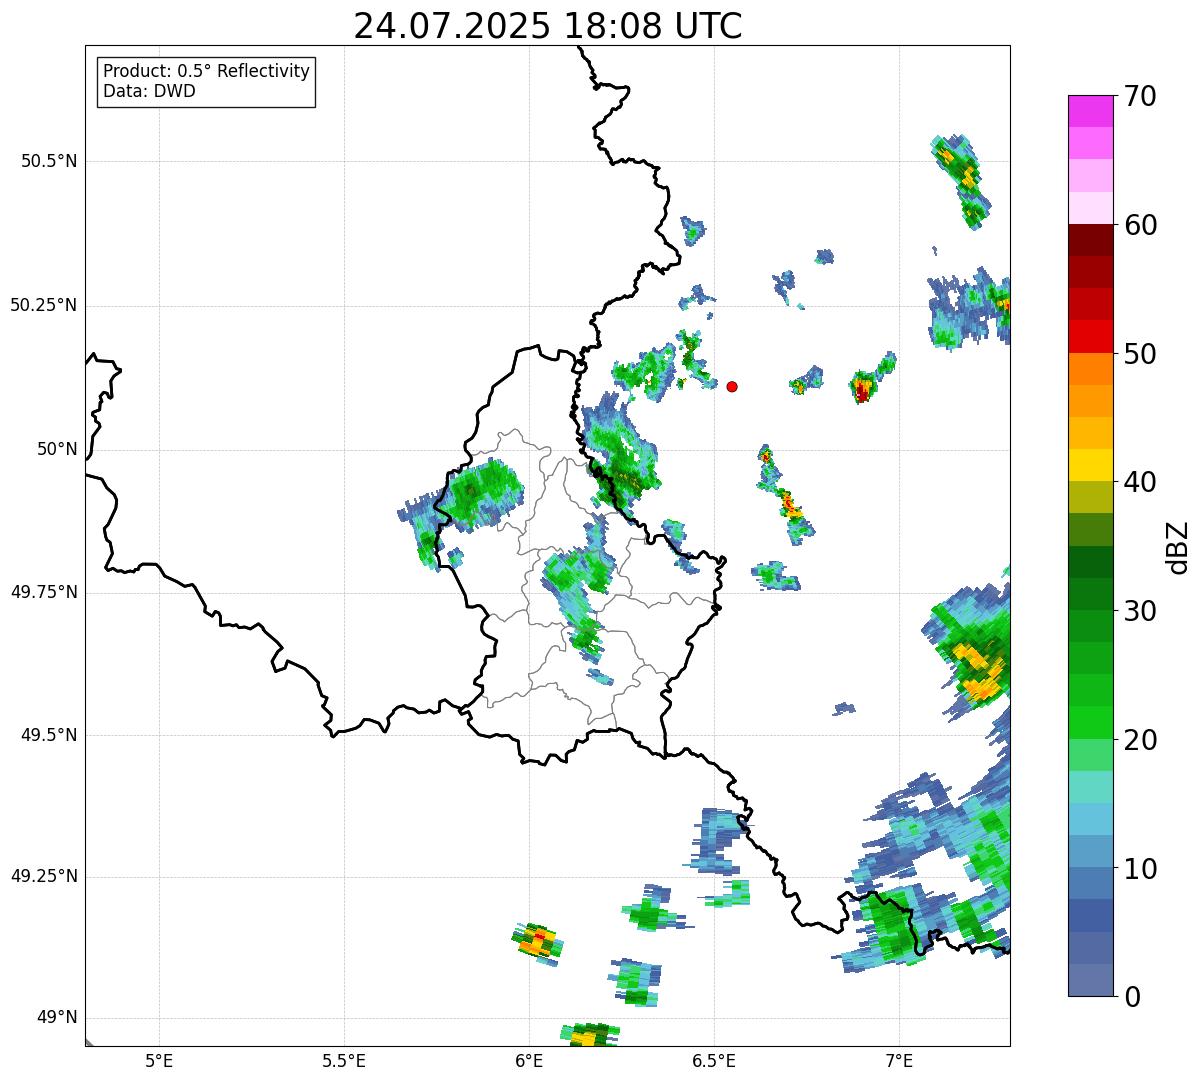
Task: Click the bright green colorbar segment at 20
Action: point(1091,723)
